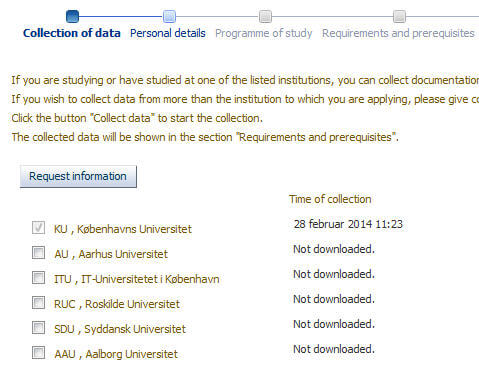
Task: Open the Collection of data tab label
Action: coord(72,33)
